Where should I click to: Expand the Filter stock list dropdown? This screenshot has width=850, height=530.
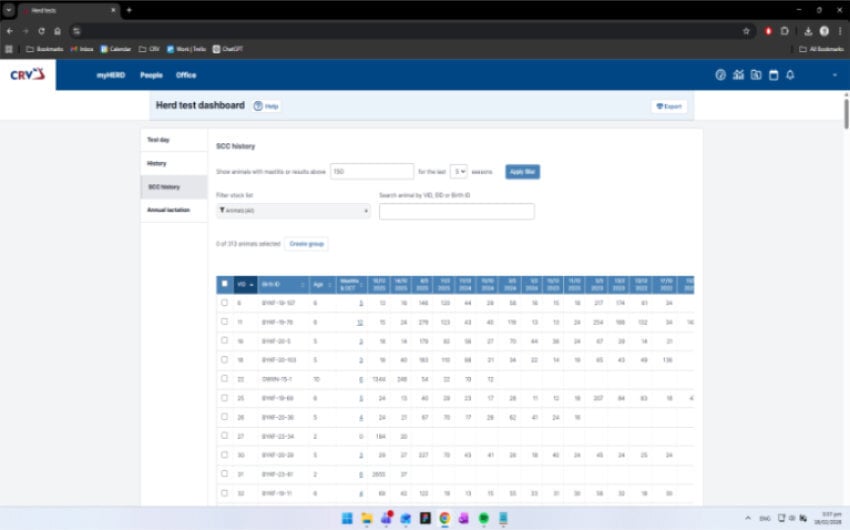pos(293,211)
